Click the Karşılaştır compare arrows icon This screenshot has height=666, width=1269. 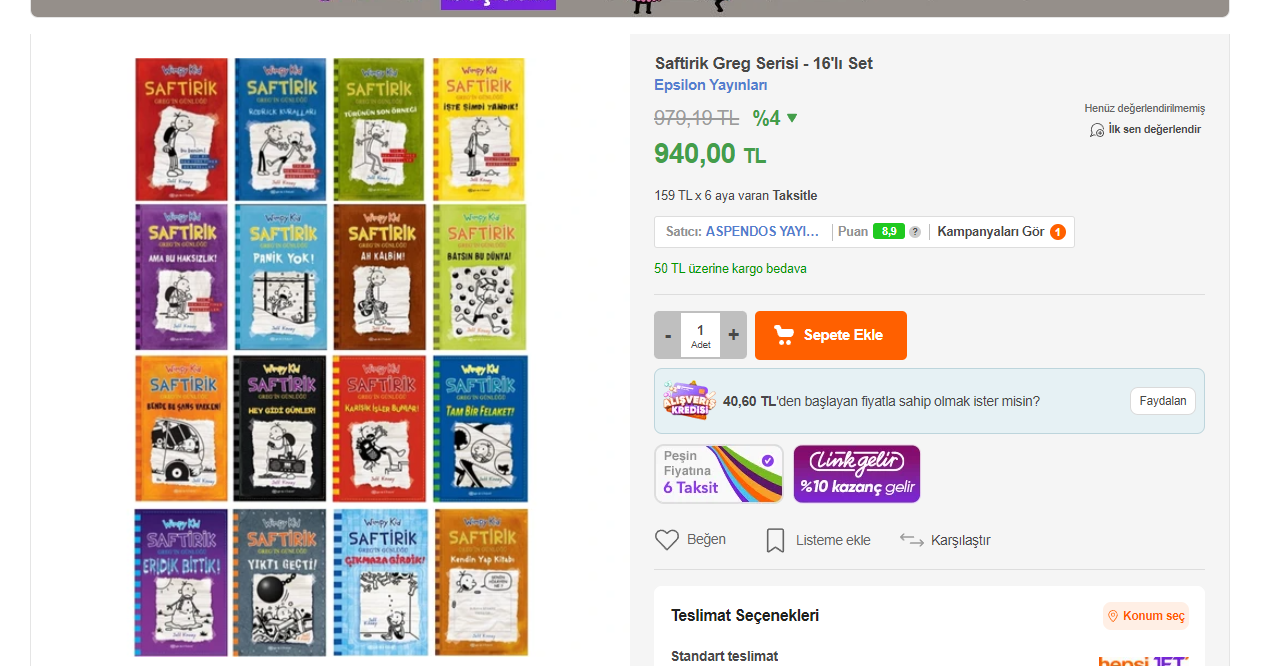(x=911, y=540)
